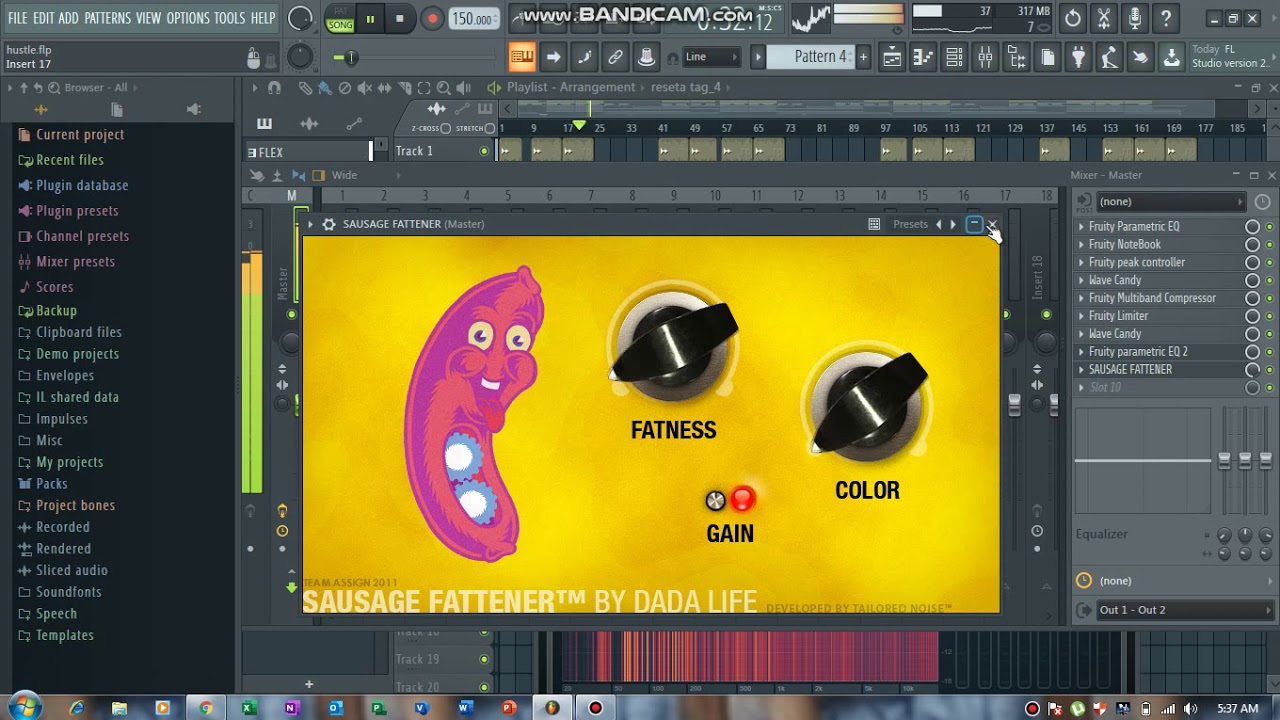Open the PATTERNS menu
The height and width of the screenshot is (720, 1280).
click(107, 18)
